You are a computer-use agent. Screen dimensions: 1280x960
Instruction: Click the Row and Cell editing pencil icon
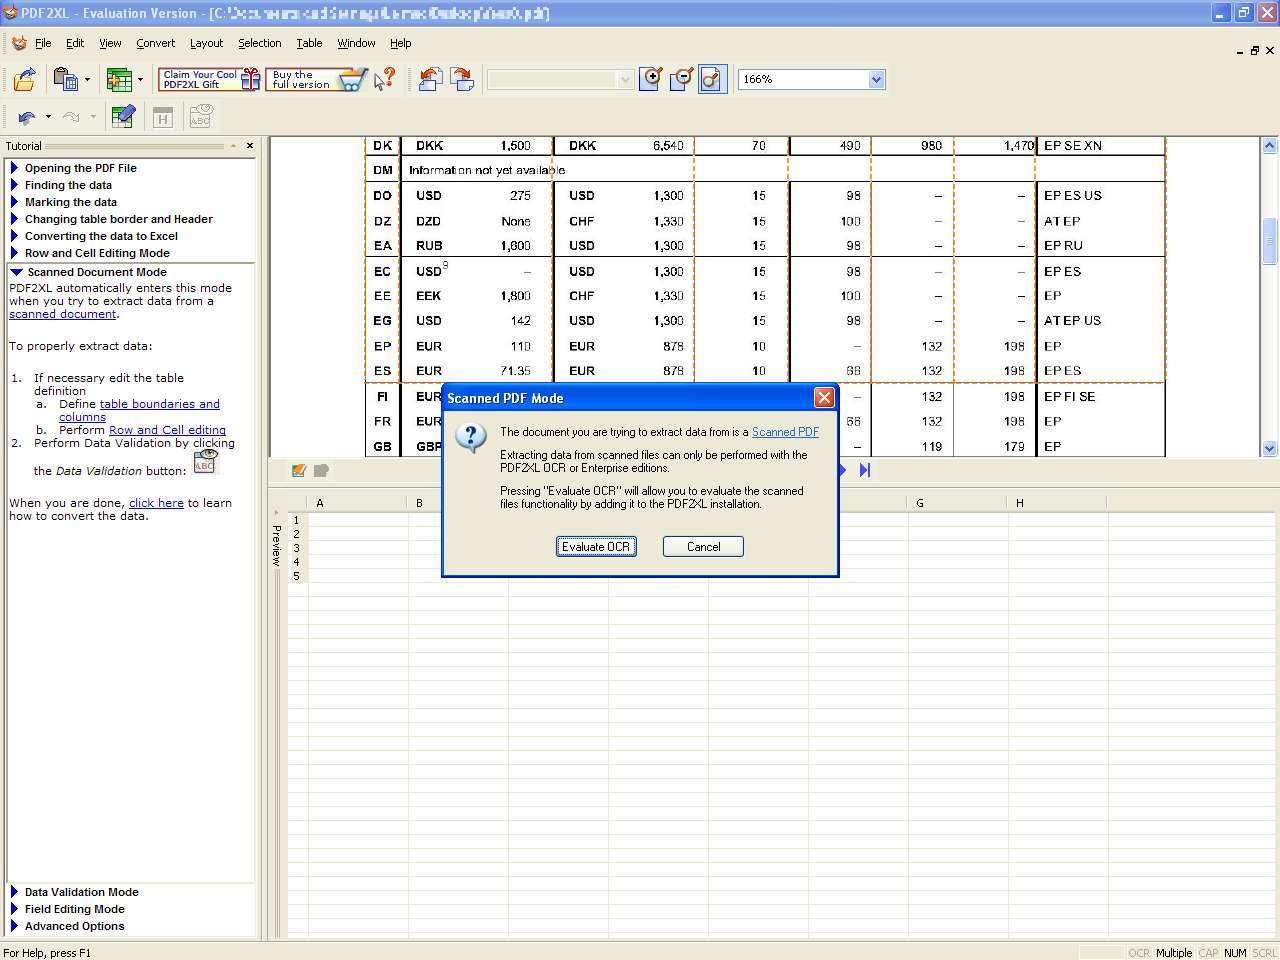pos(123,117)
